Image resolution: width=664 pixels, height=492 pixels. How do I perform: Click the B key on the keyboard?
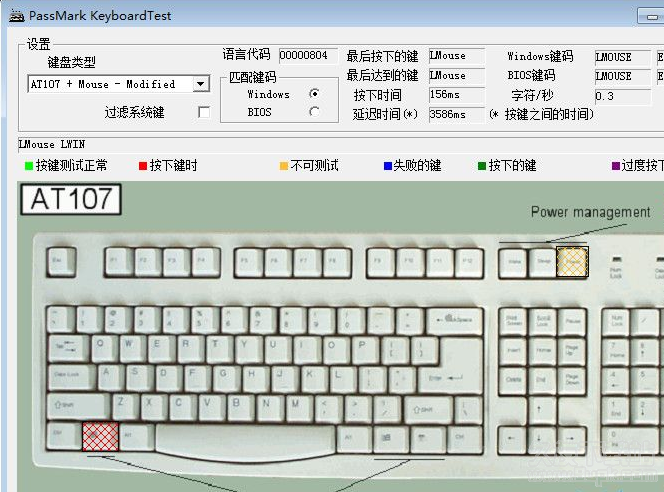241,408
